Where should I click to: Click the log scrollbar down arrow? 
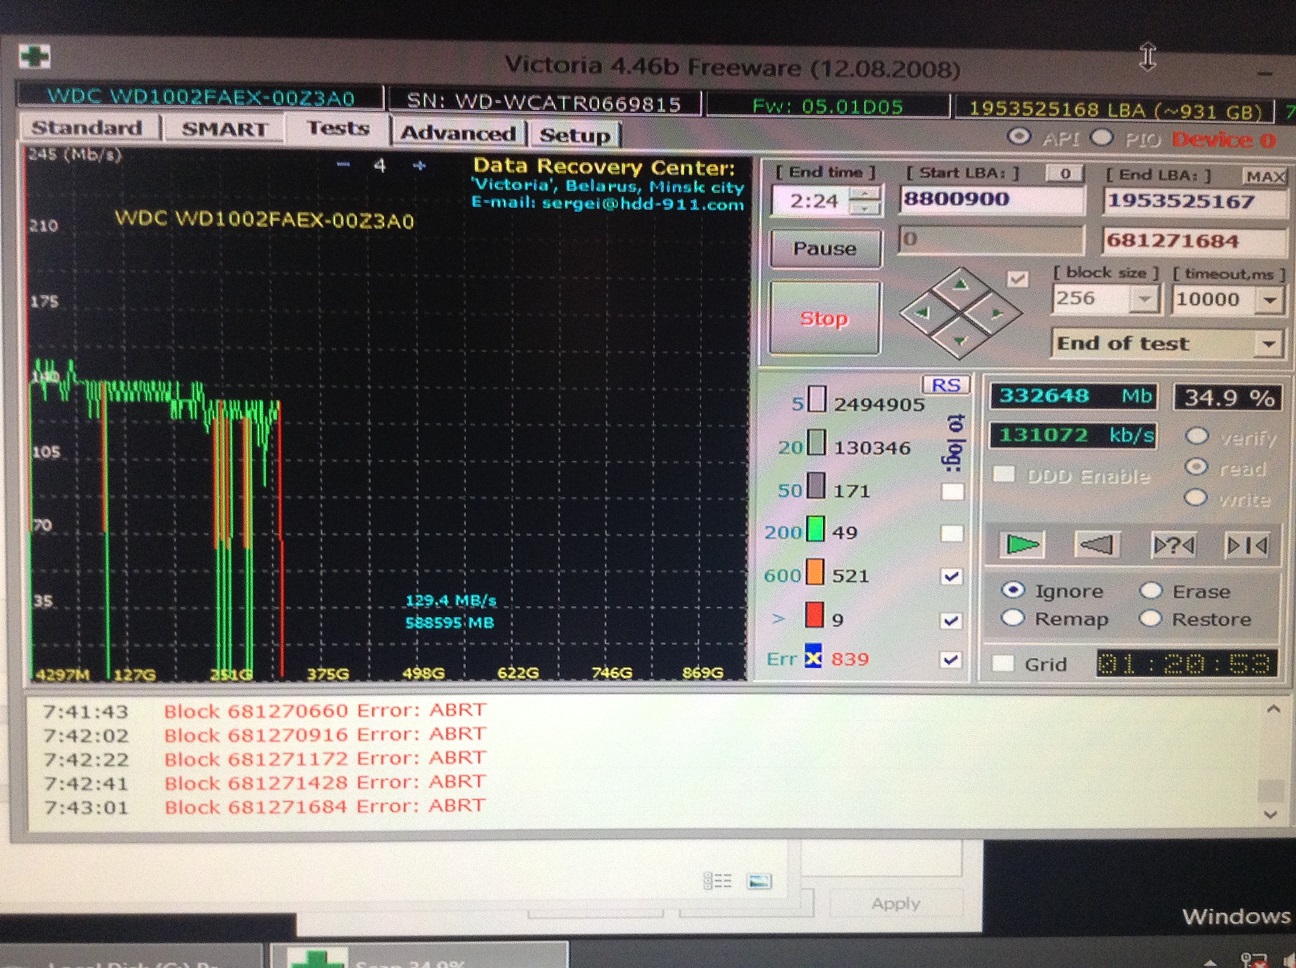[x=1271, y=815]
